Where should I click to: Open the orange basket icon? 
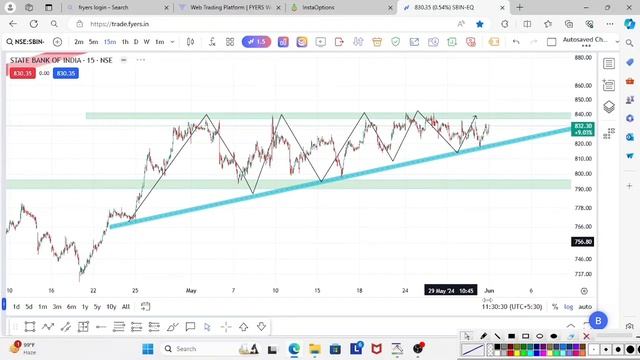click(x=377, y=42)
